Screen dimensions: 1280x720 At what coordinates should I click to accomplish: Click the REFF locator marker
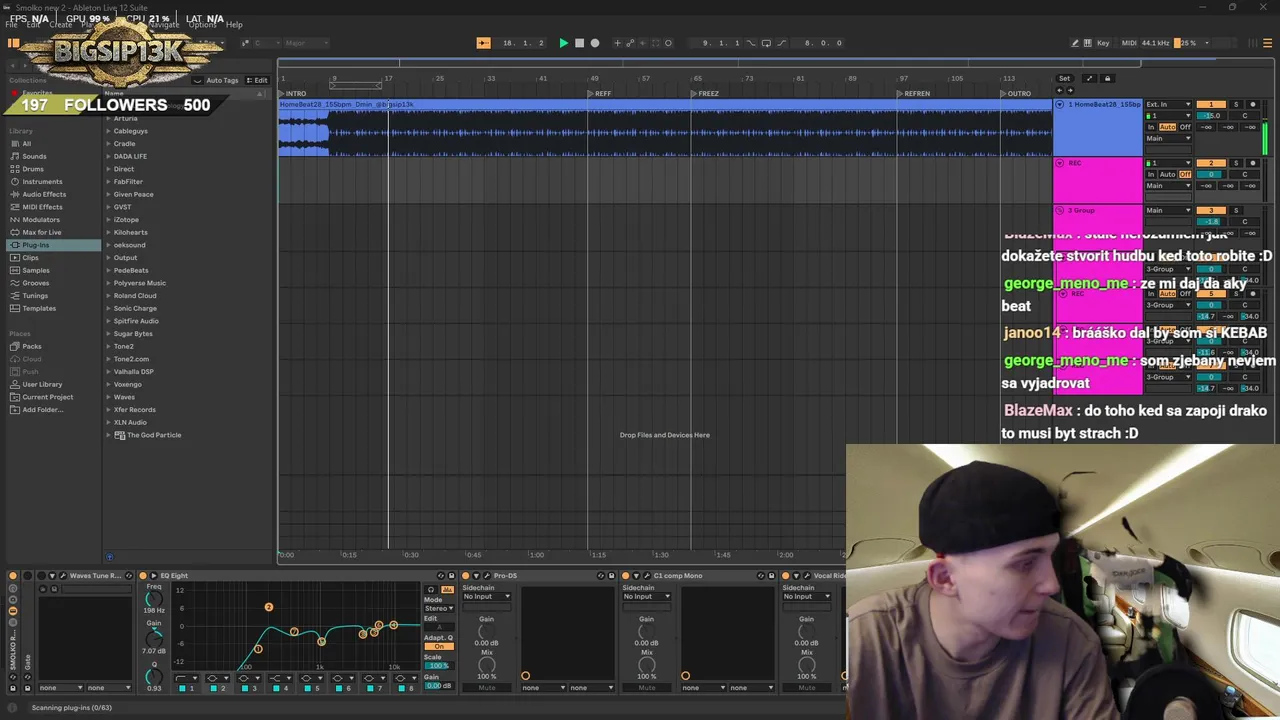pyautogui.click(x=600, y=94)
